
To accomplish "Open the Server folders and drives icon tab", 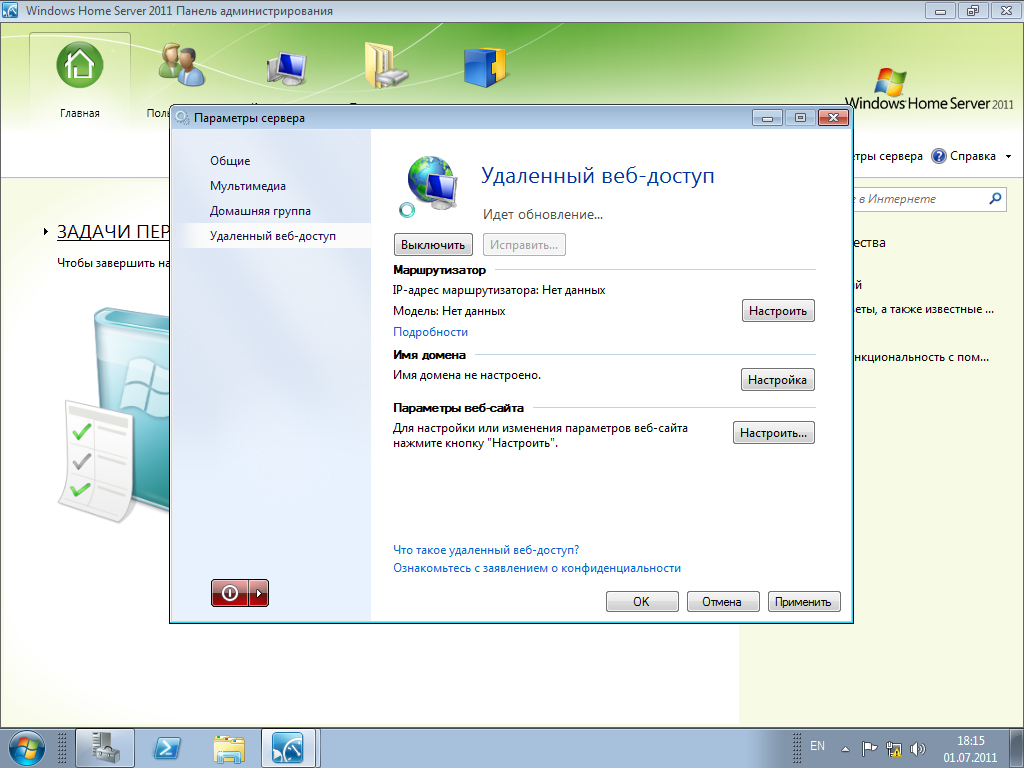I will click(385, 65).
